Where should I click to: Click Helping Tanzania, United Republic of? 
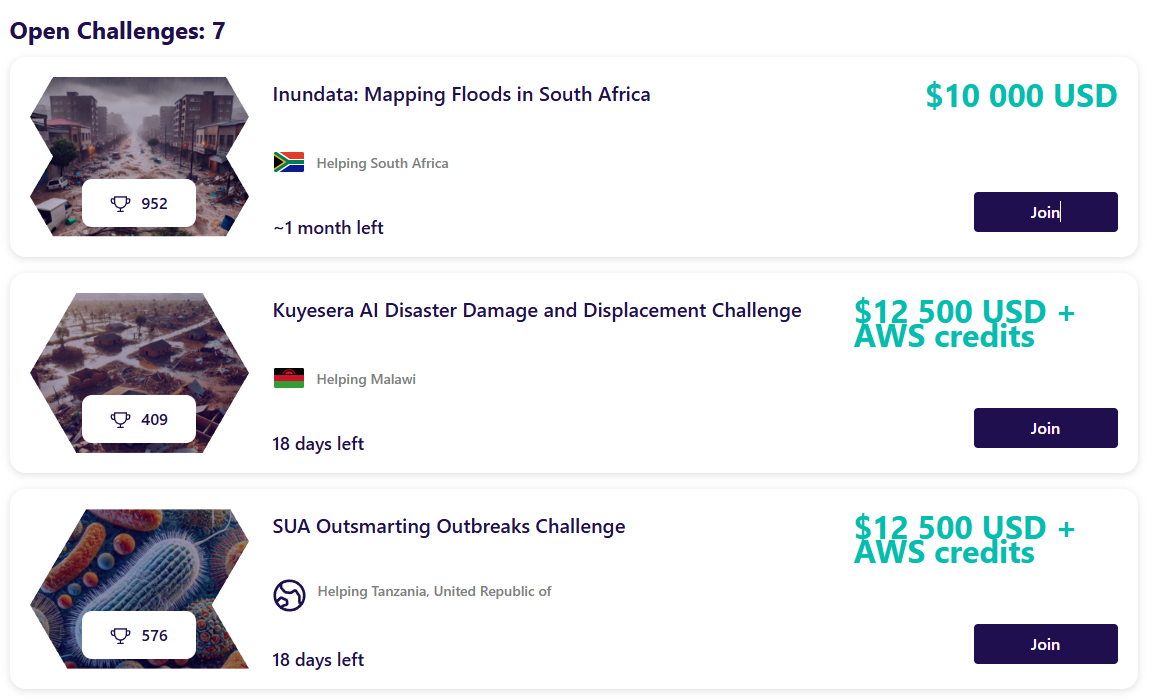(x=434, y=592)
